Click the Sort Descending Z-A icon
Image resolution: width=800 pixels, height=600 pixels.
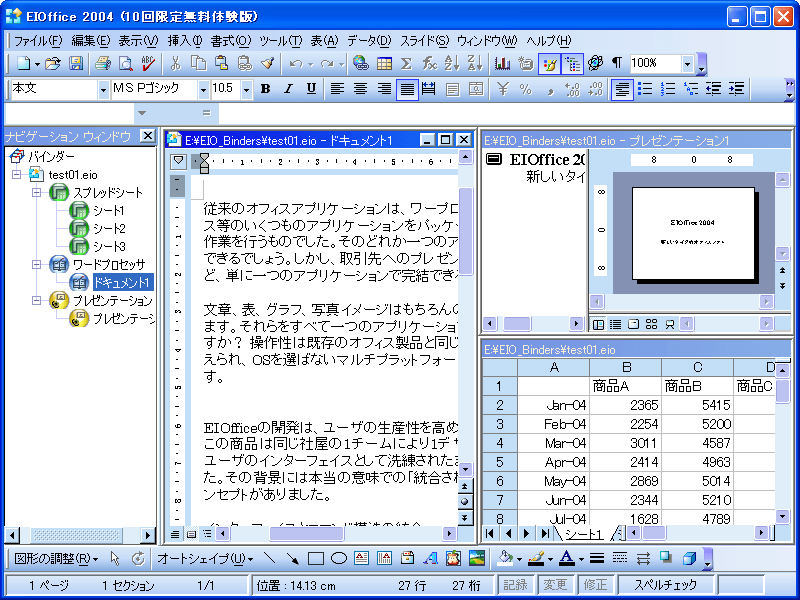click(475, 63)
